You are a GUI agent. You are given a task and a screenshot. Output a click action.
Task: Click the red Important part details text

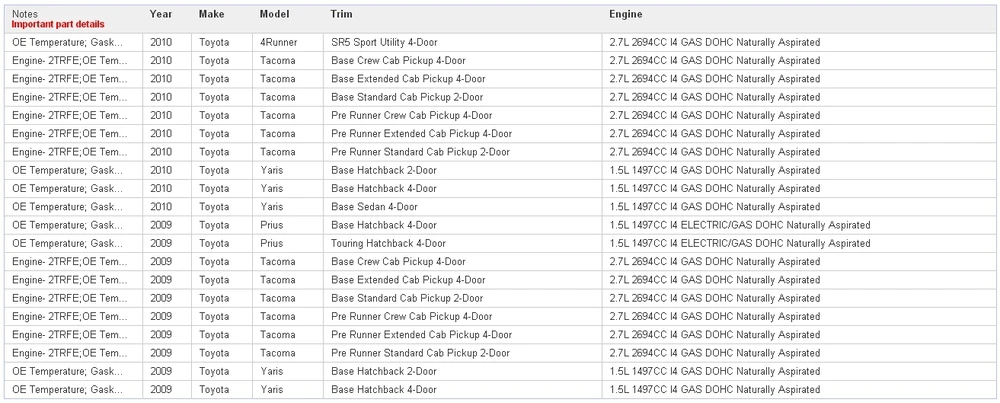[x=58, y=24]
